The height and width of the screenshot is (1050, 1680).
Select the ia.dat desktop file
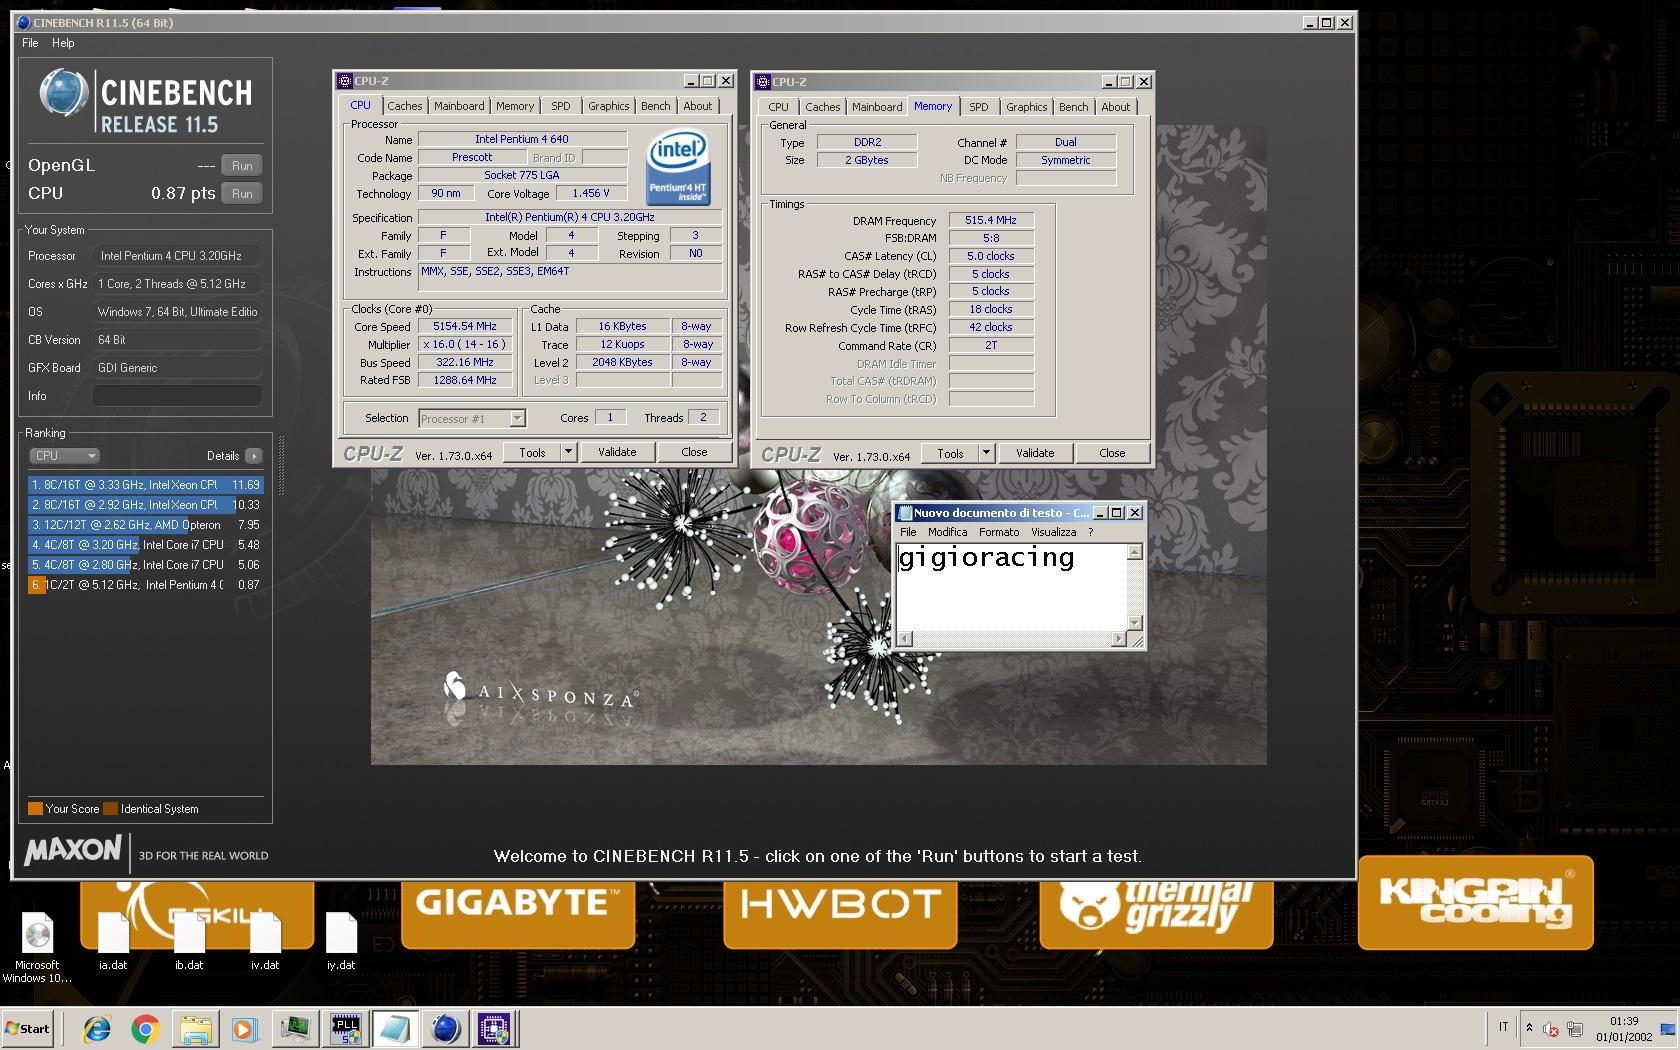coord(113,942)
